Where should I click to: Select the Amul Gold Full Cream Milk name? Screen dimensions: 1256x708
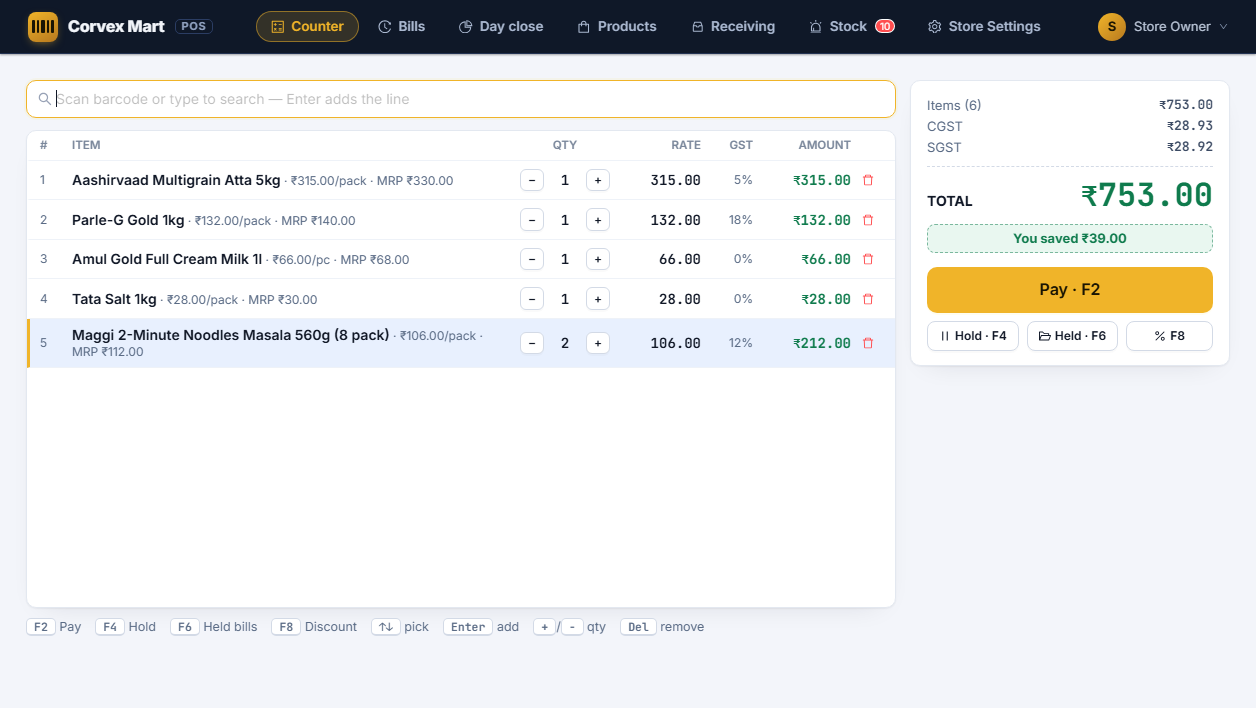click(x=167, y=259)
